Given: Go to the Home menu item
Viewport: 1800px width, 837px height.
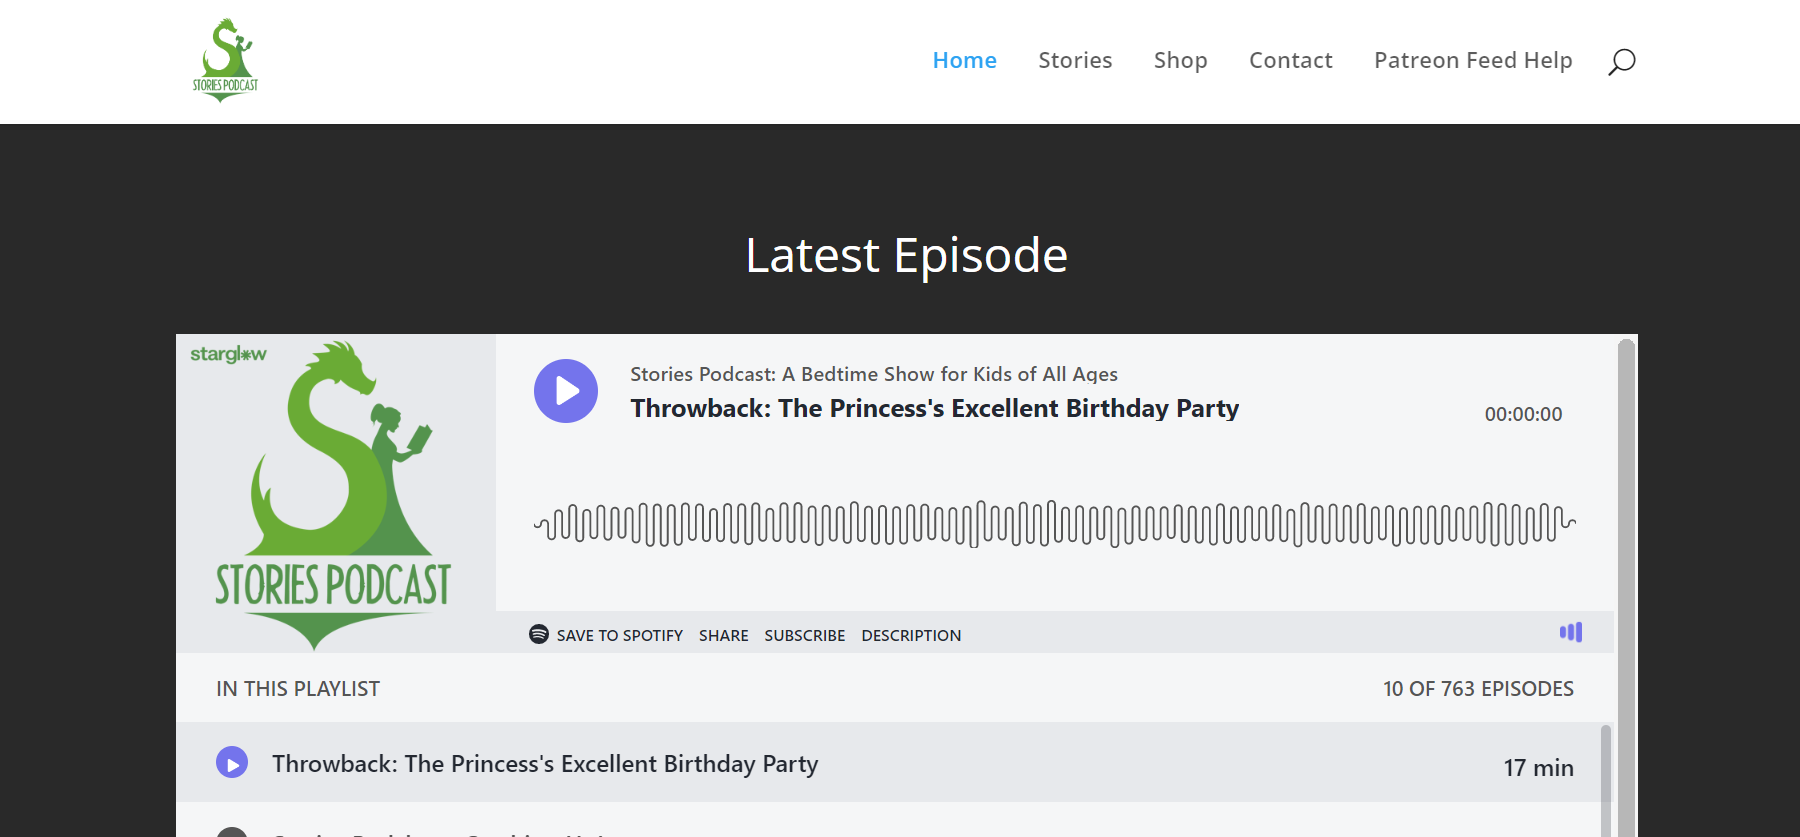Looking at the screenshot, I should pos(964,61).
